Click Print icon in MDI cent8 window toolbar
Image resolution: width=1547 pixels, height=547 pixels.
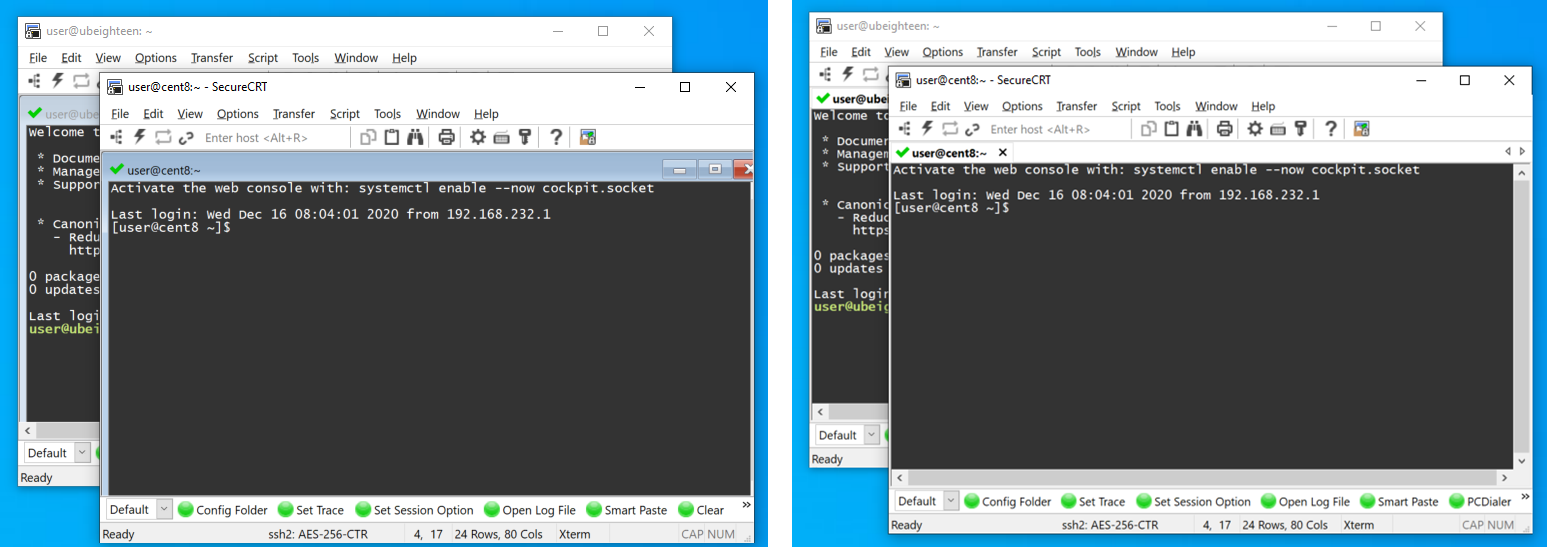pos(447,138)
